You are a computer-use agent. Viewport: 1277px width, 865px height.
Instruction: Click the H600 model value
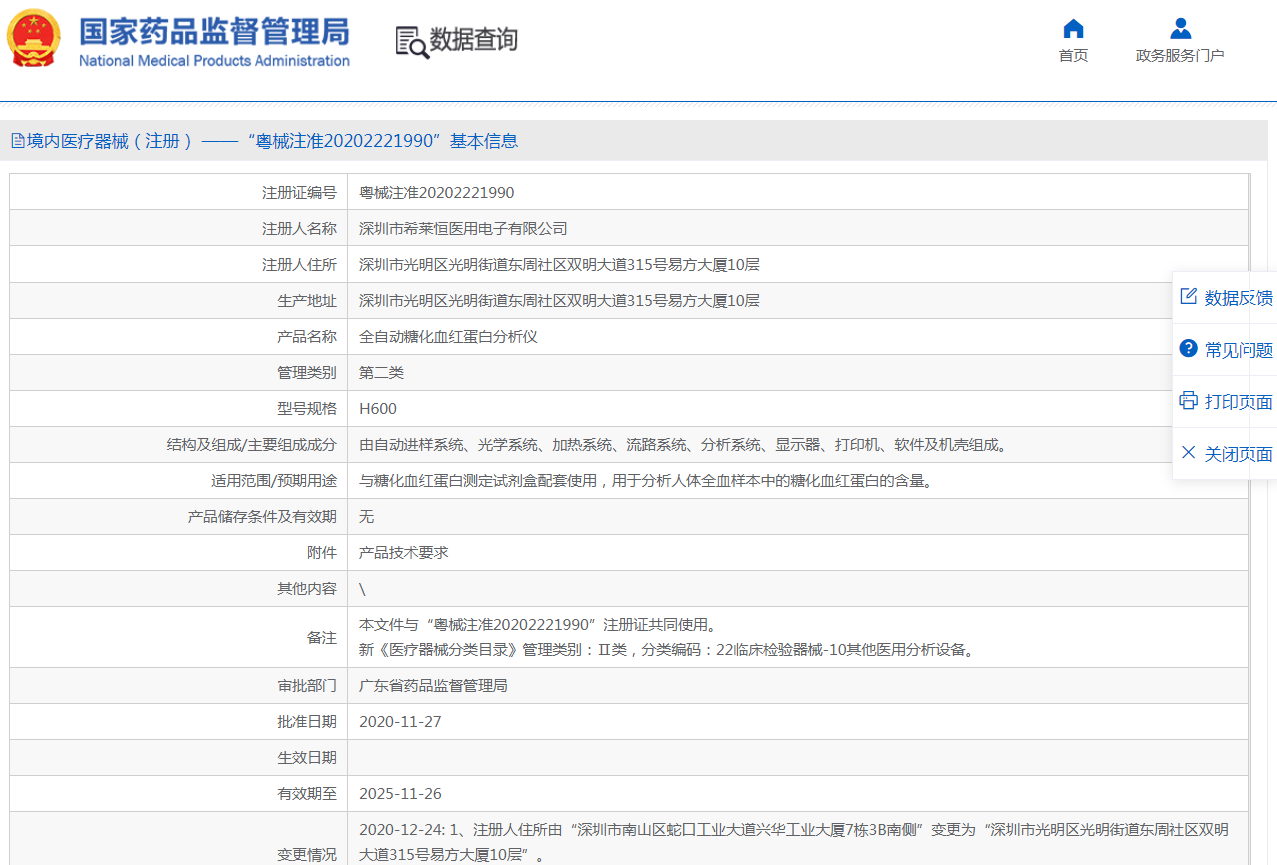pos(378,408)
